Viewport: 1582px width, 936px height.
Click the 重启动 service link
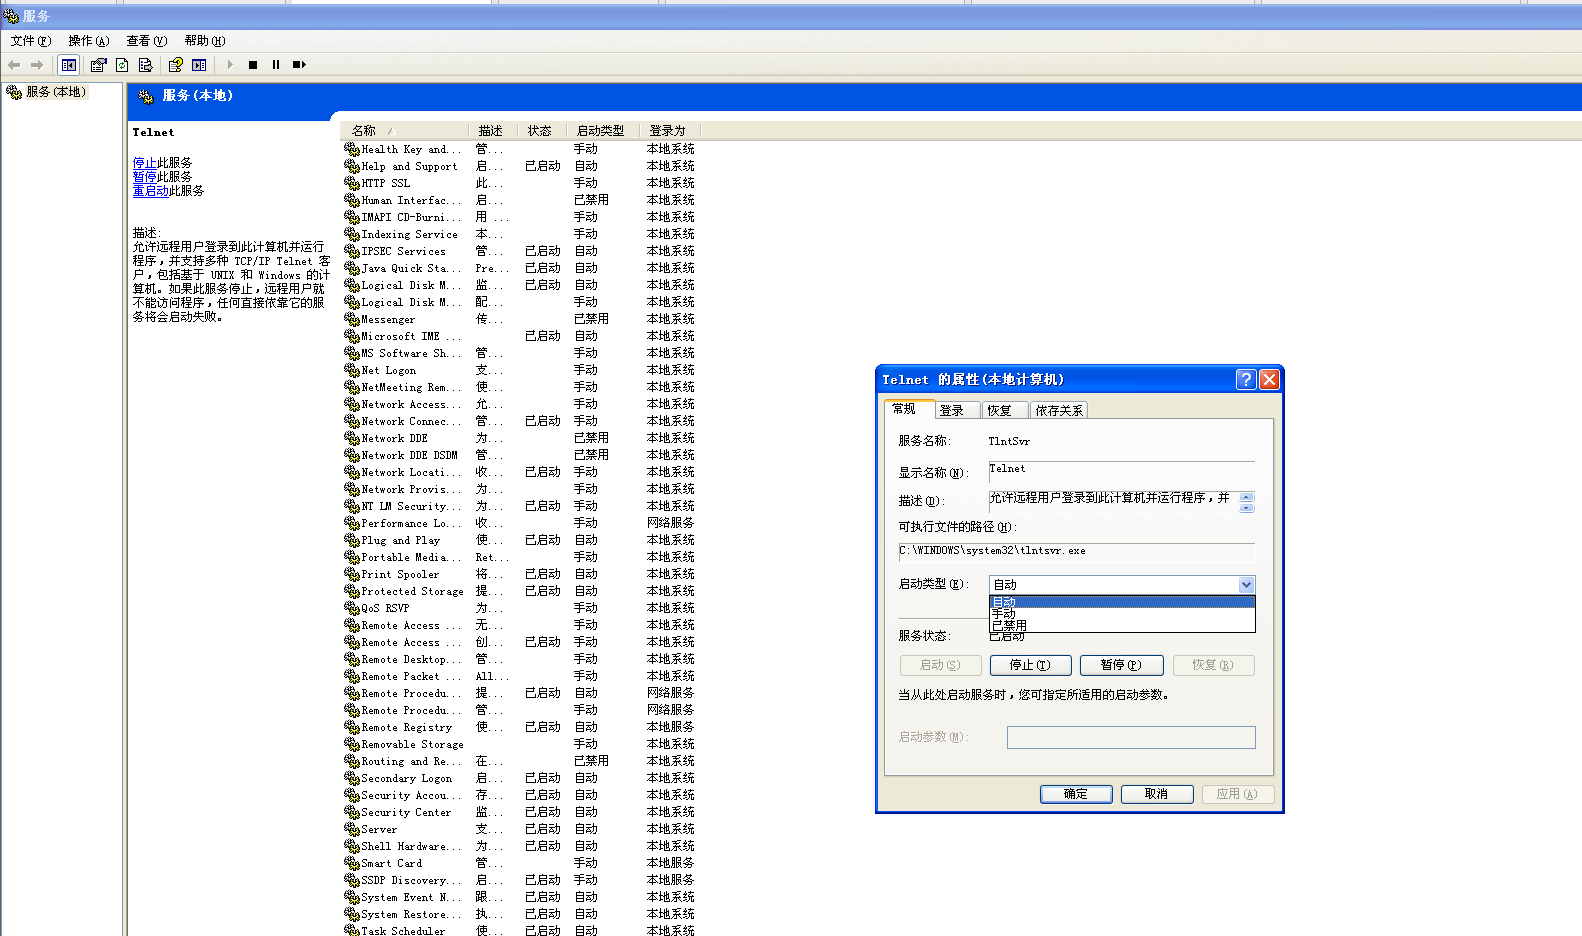point(150,191)
